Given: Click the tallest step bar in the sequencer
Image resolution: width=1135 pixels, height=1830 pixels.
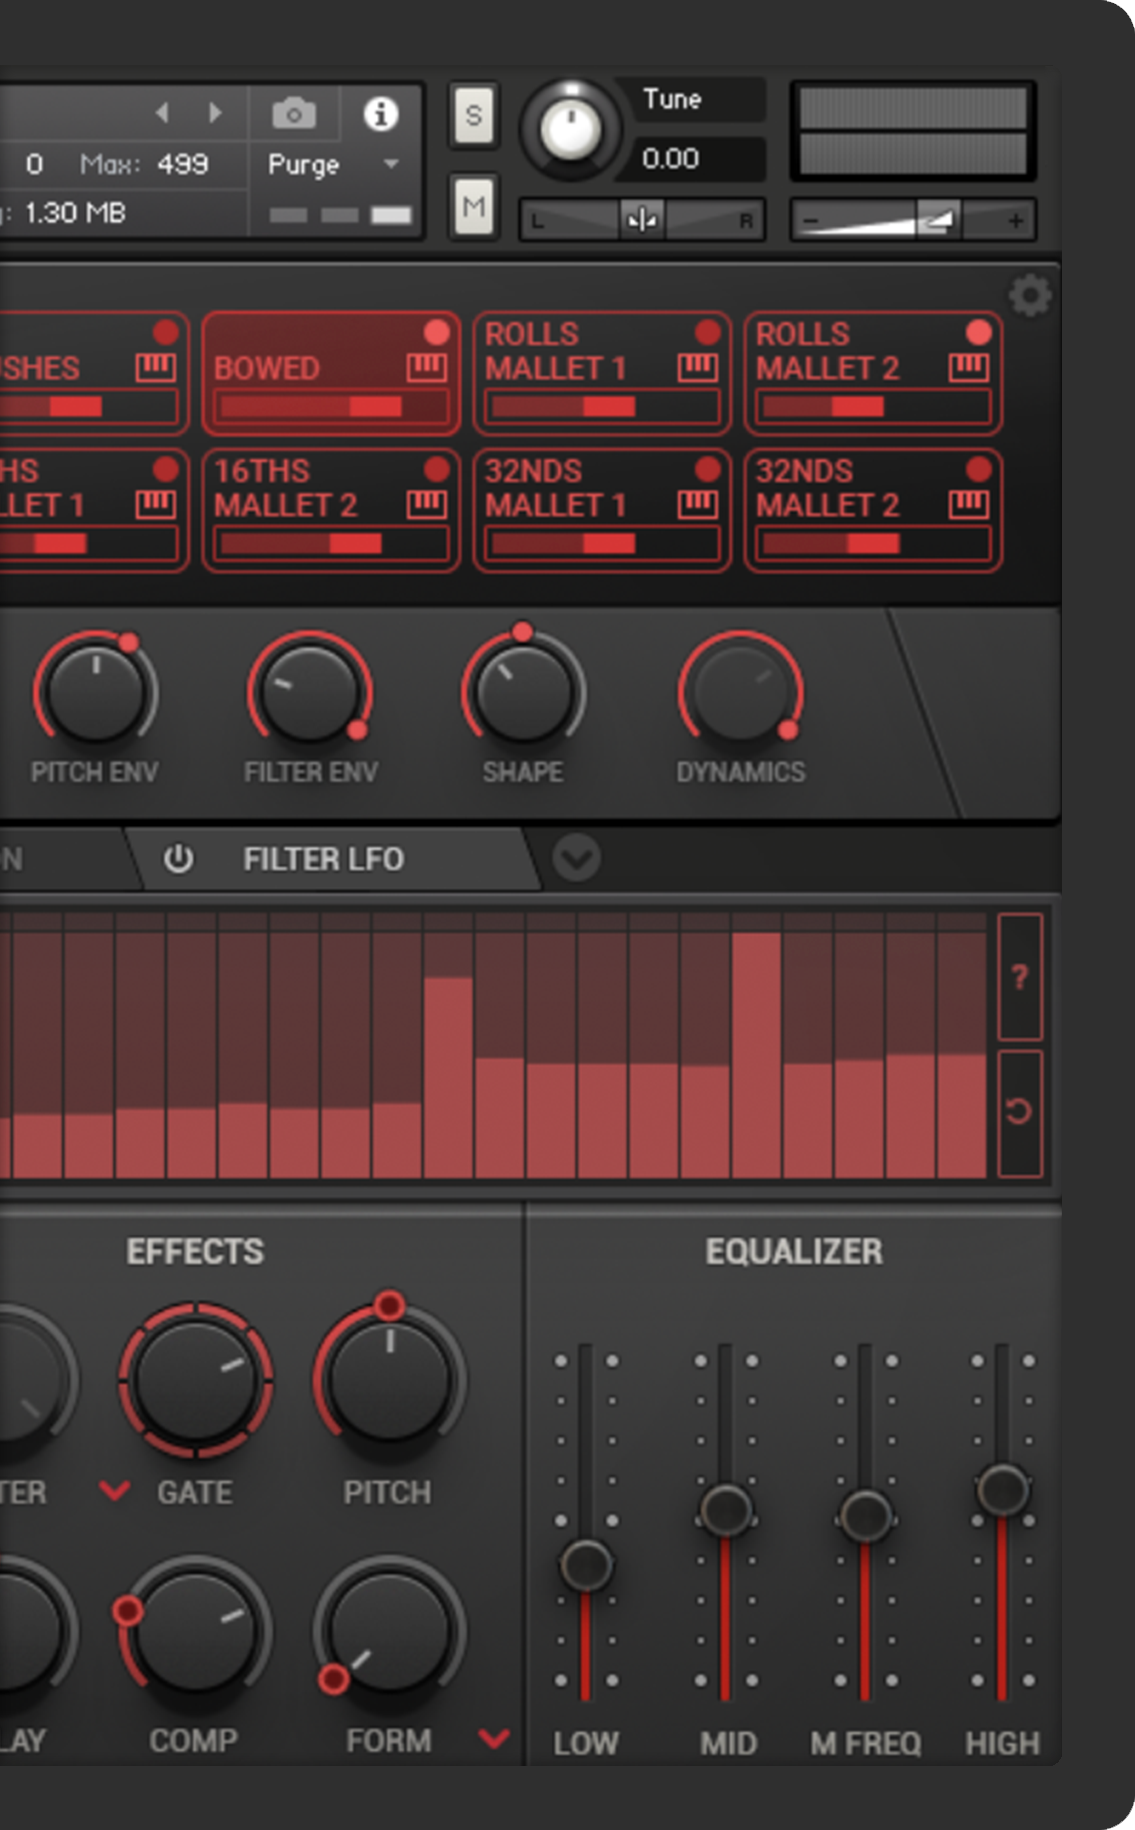Looking at the screenshot, I should [x=756, y=1055].
